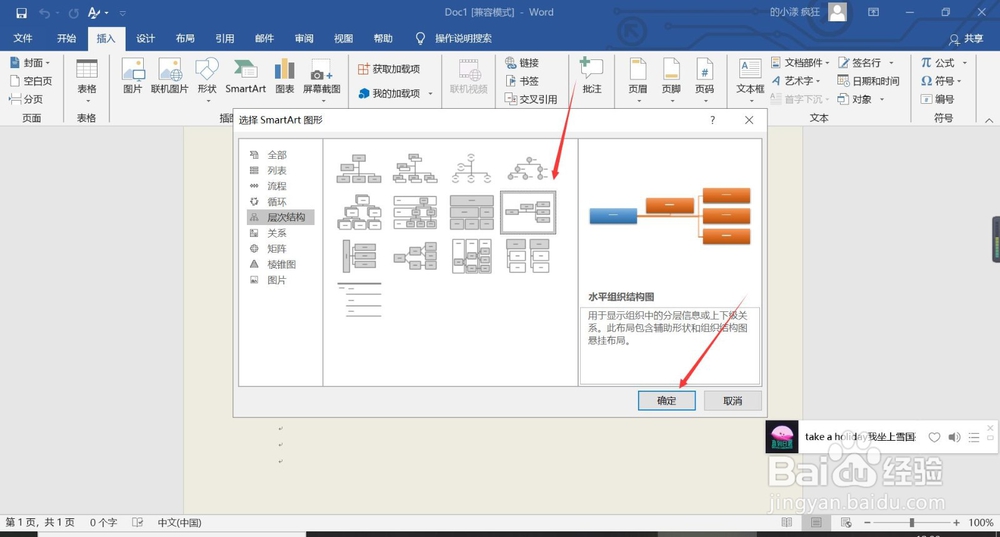Click the help question mark in dialog
The height and width of the screenshot is (537, 1000).
[x=712, y=120]
